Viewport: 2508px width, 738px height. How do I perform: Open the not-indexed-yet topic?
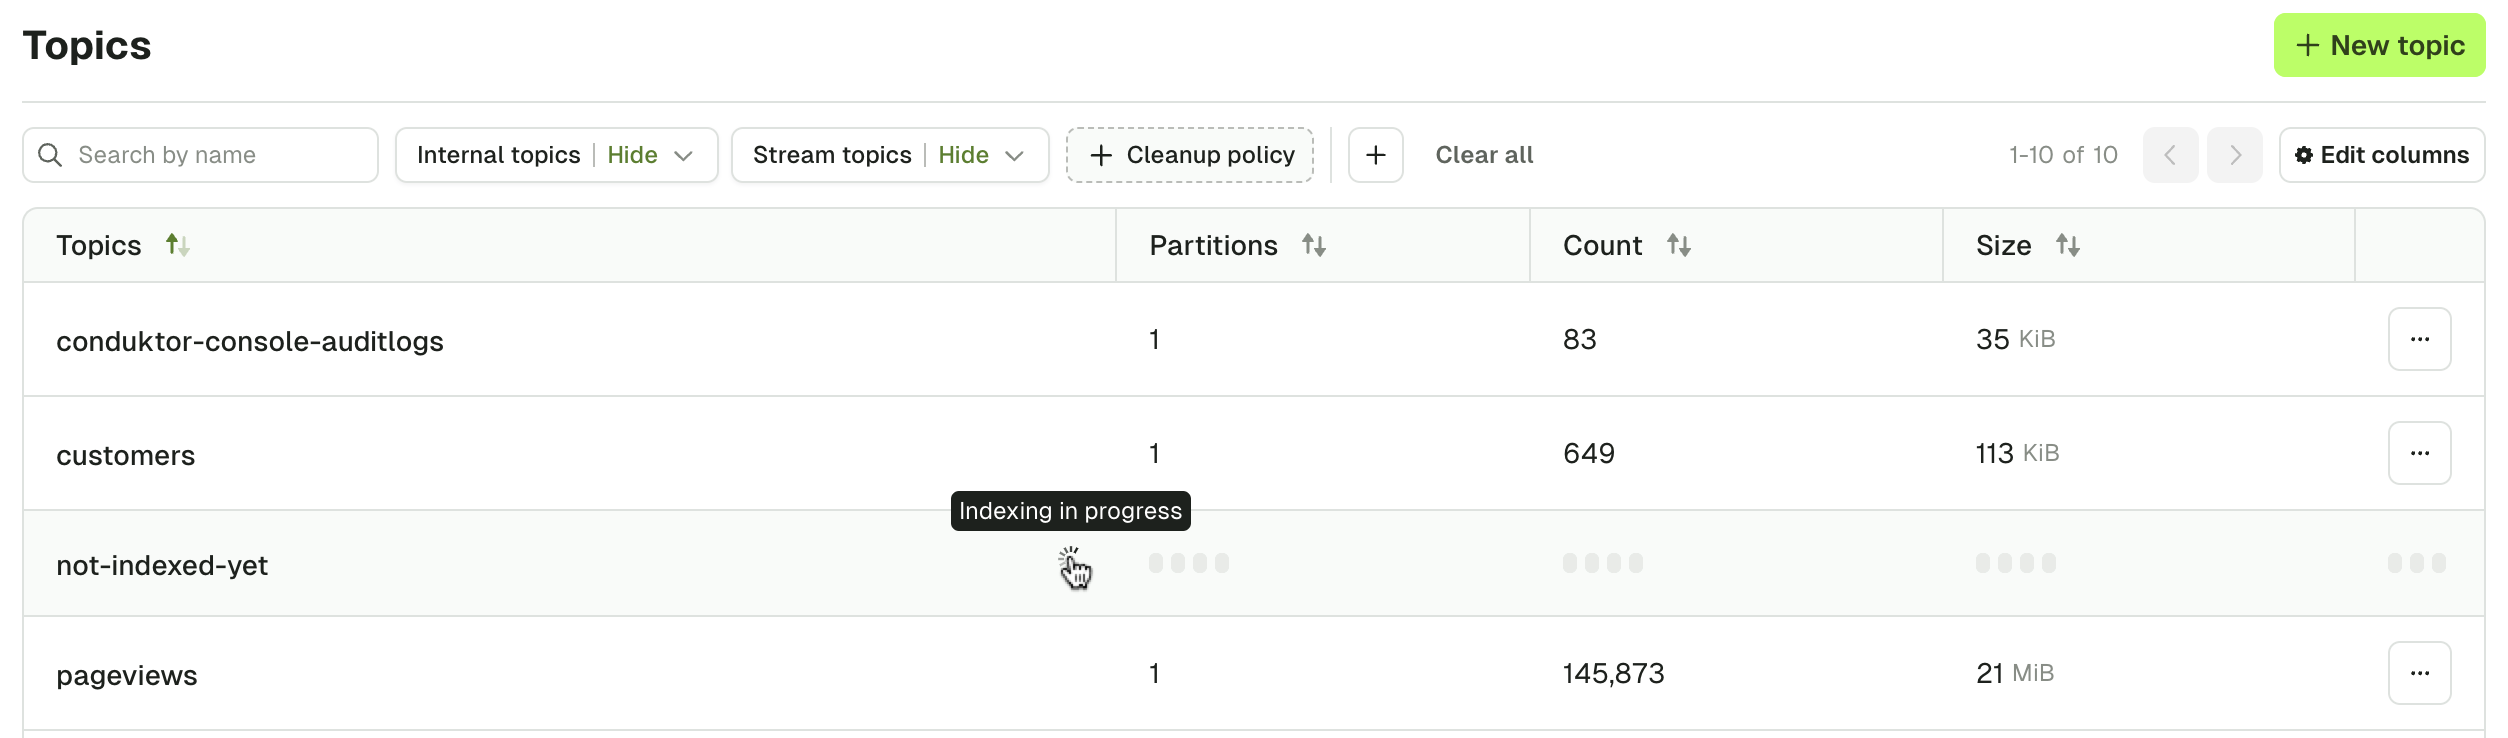point(162,565)
